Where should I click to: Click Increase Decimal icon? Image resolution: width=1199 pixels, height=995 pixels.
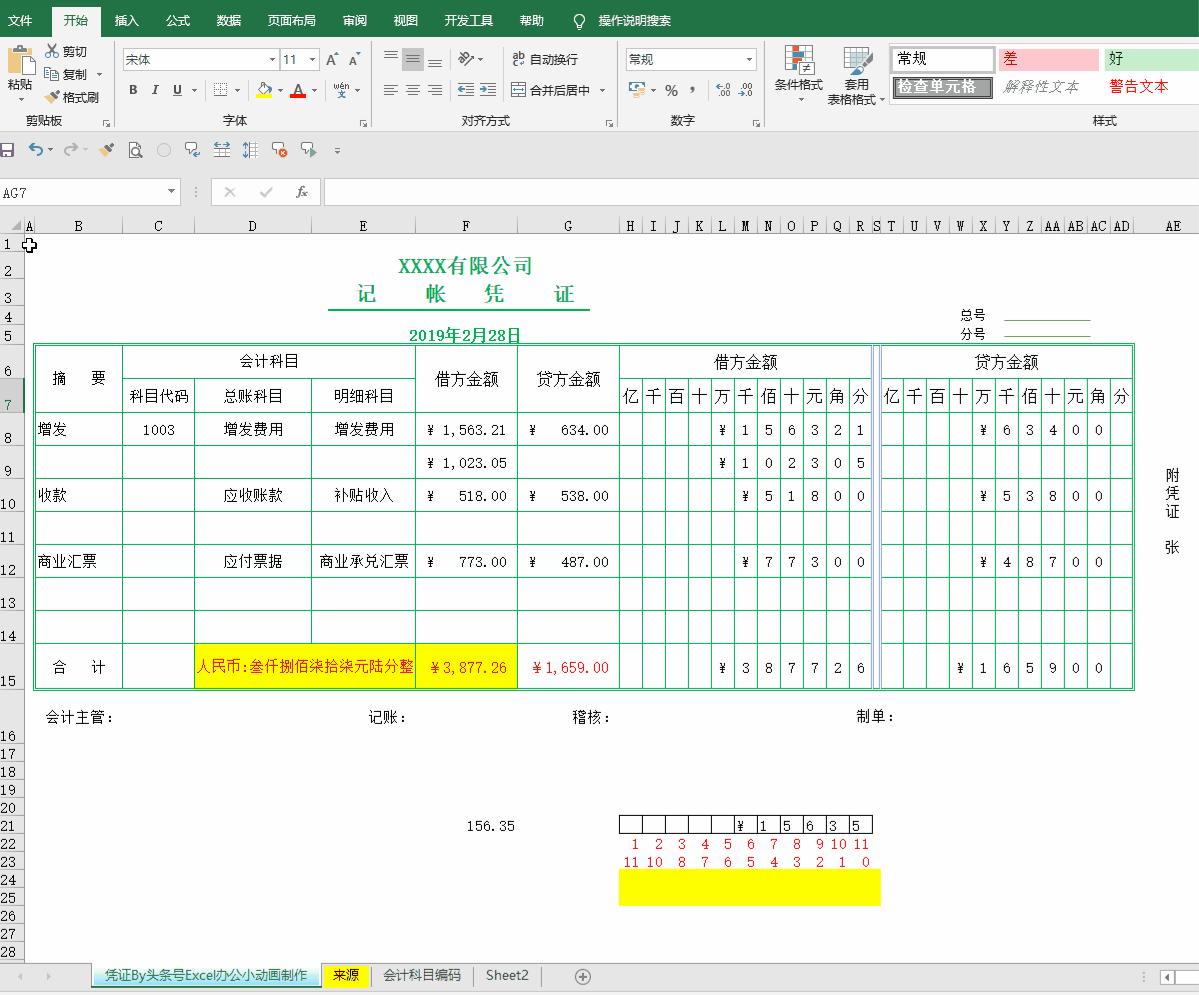722,89
